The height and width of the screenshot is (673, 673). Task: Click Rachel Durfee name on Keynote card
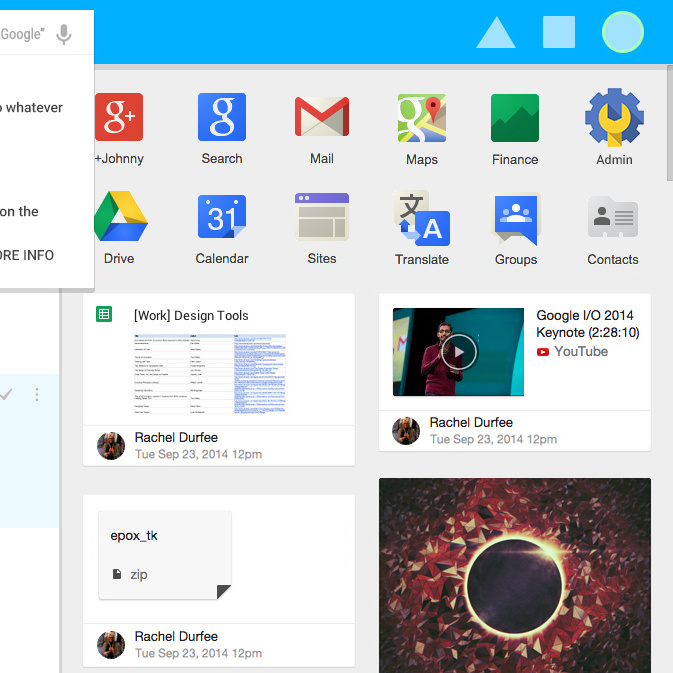point(471,422)
